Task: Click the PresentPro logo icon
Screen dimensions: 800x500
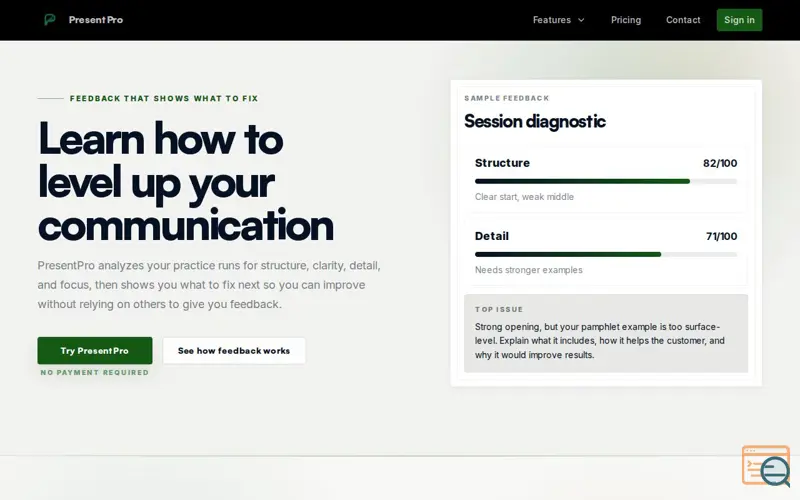Action: point(49,20)
